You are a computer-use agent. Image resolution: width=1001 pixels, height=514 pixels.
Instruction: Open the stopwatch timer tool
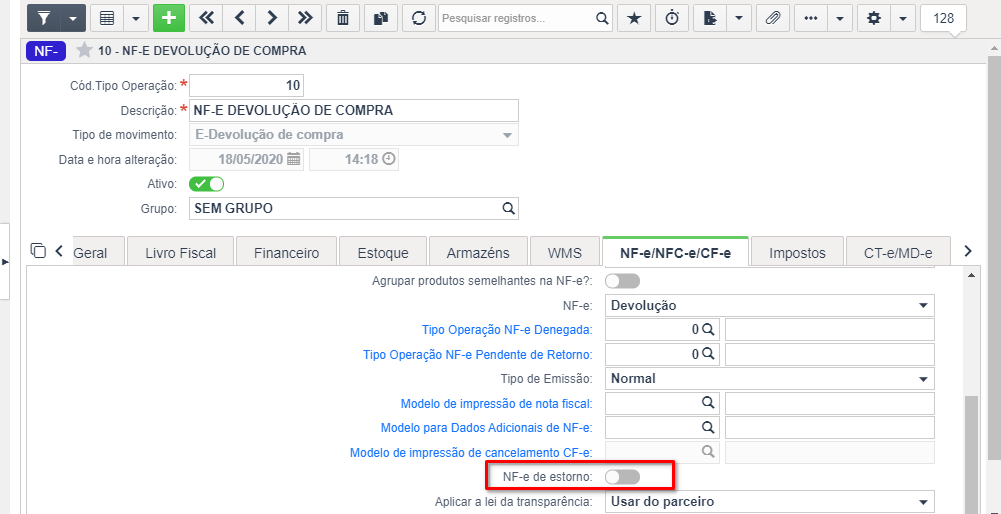click(672, 19)
